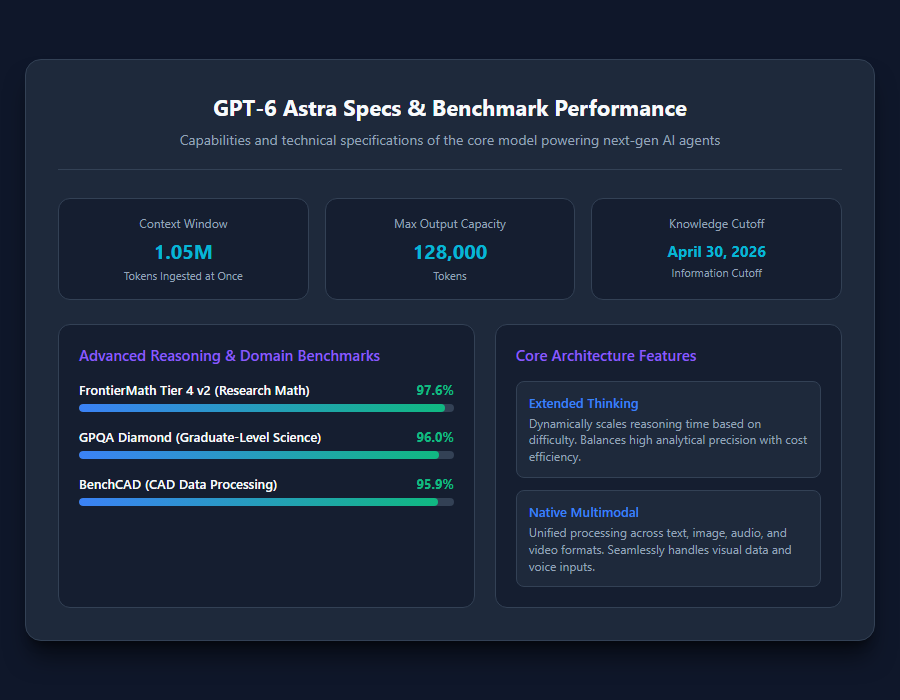
Task: Click the "FrontierMath Tier 4 v2 (Research Math)" label
Action: (195, 390)
